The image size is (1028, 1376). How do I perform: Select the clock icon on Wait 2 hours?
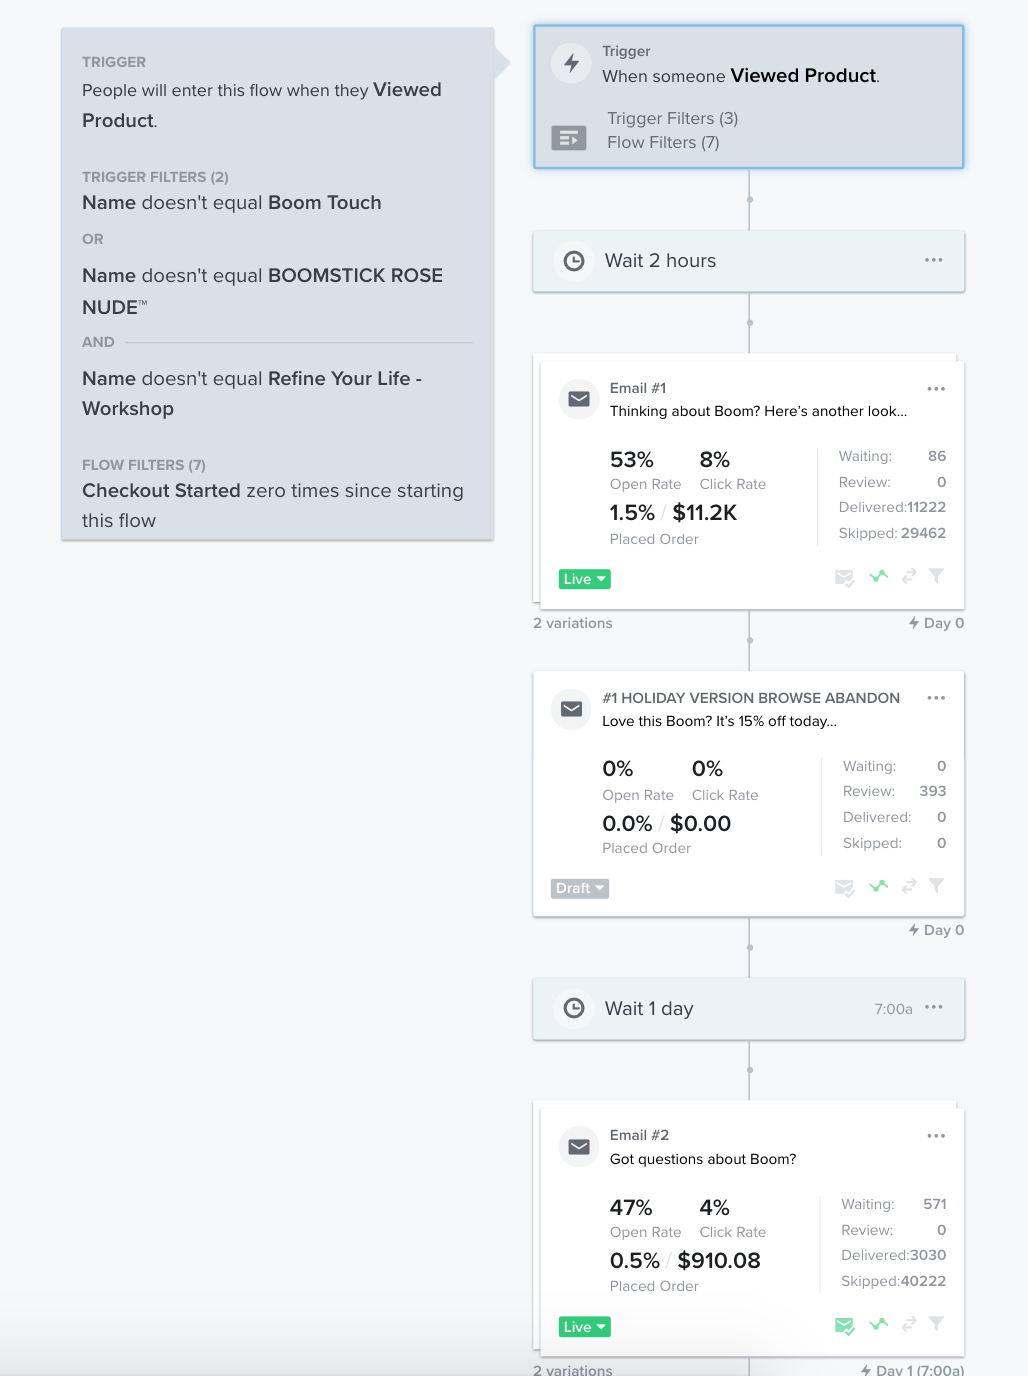click(x=573, y=261)
